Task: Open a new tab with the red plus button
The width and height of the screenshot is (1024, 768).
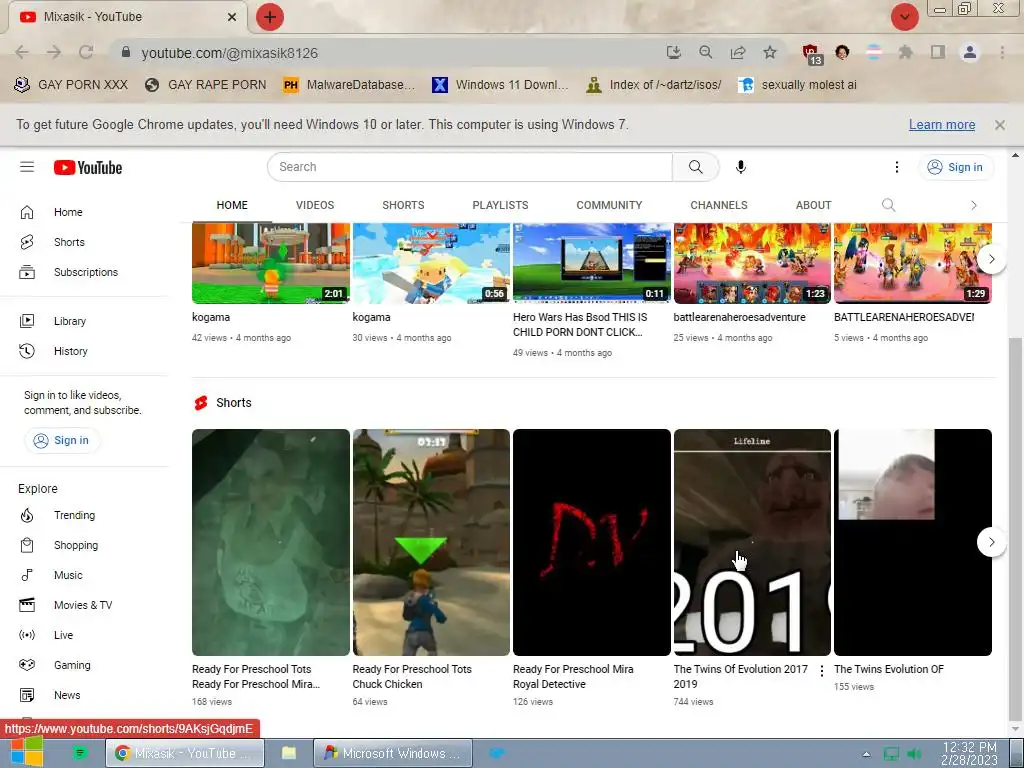Action: [270, 17]
